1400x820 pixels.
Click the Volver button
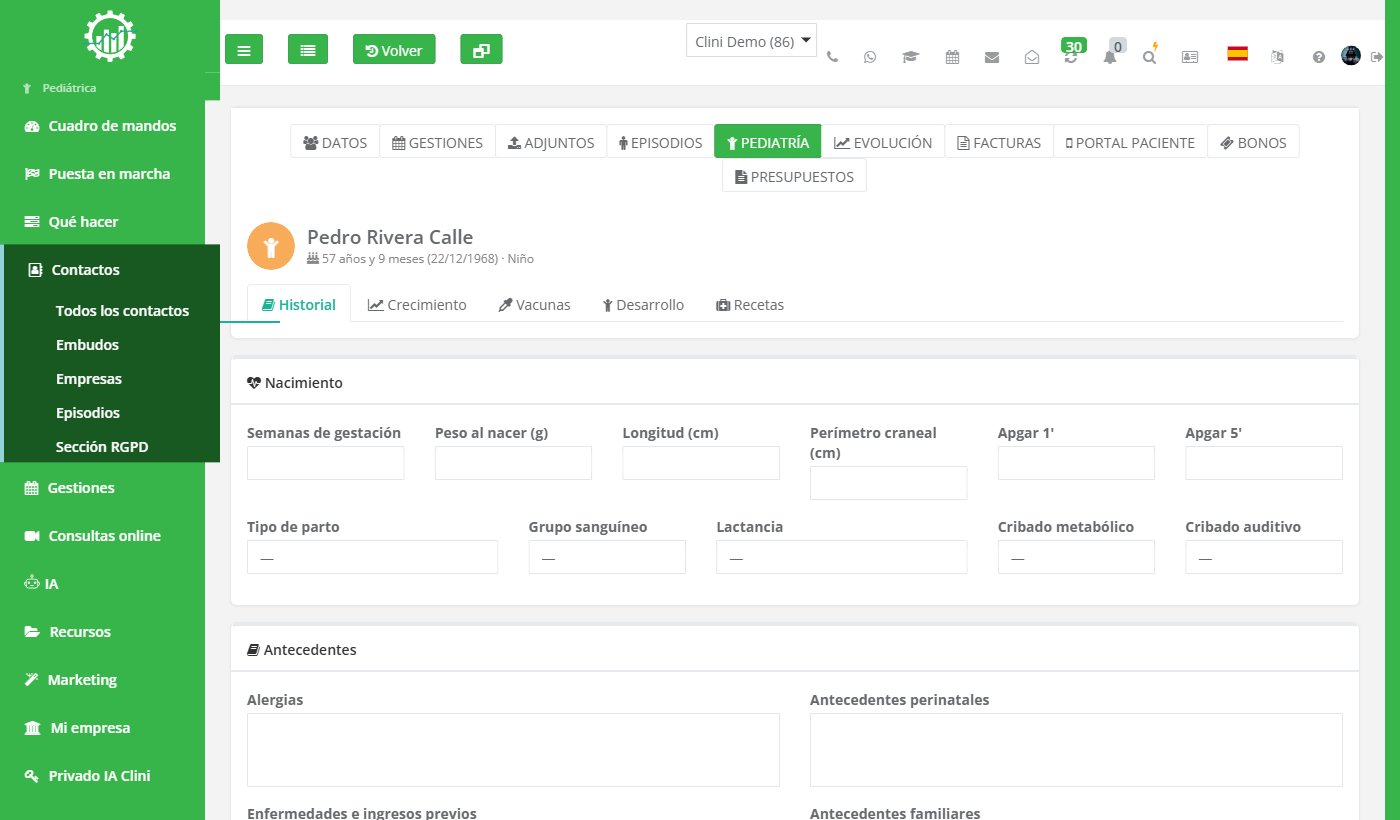(394, 50)
